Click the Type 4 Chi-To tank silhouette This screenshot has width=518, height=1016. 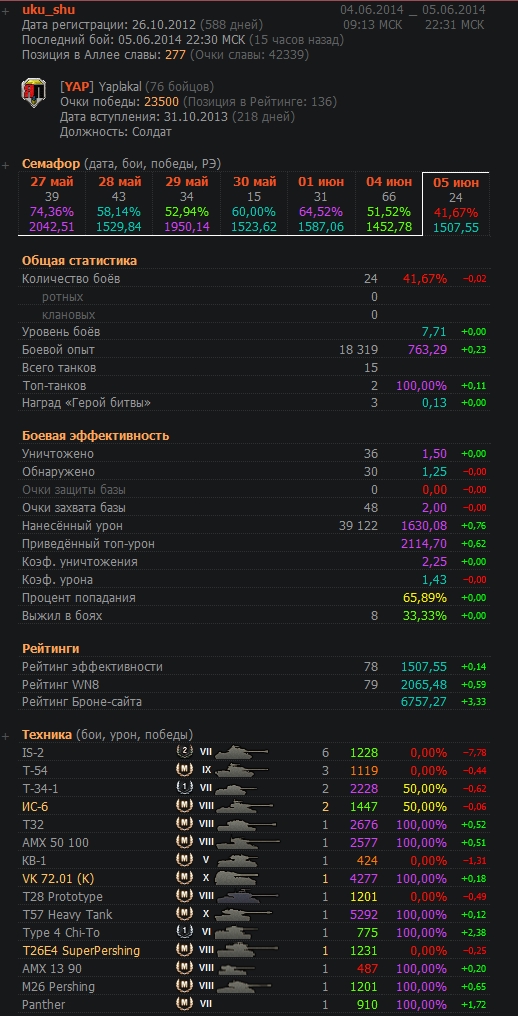237,933
